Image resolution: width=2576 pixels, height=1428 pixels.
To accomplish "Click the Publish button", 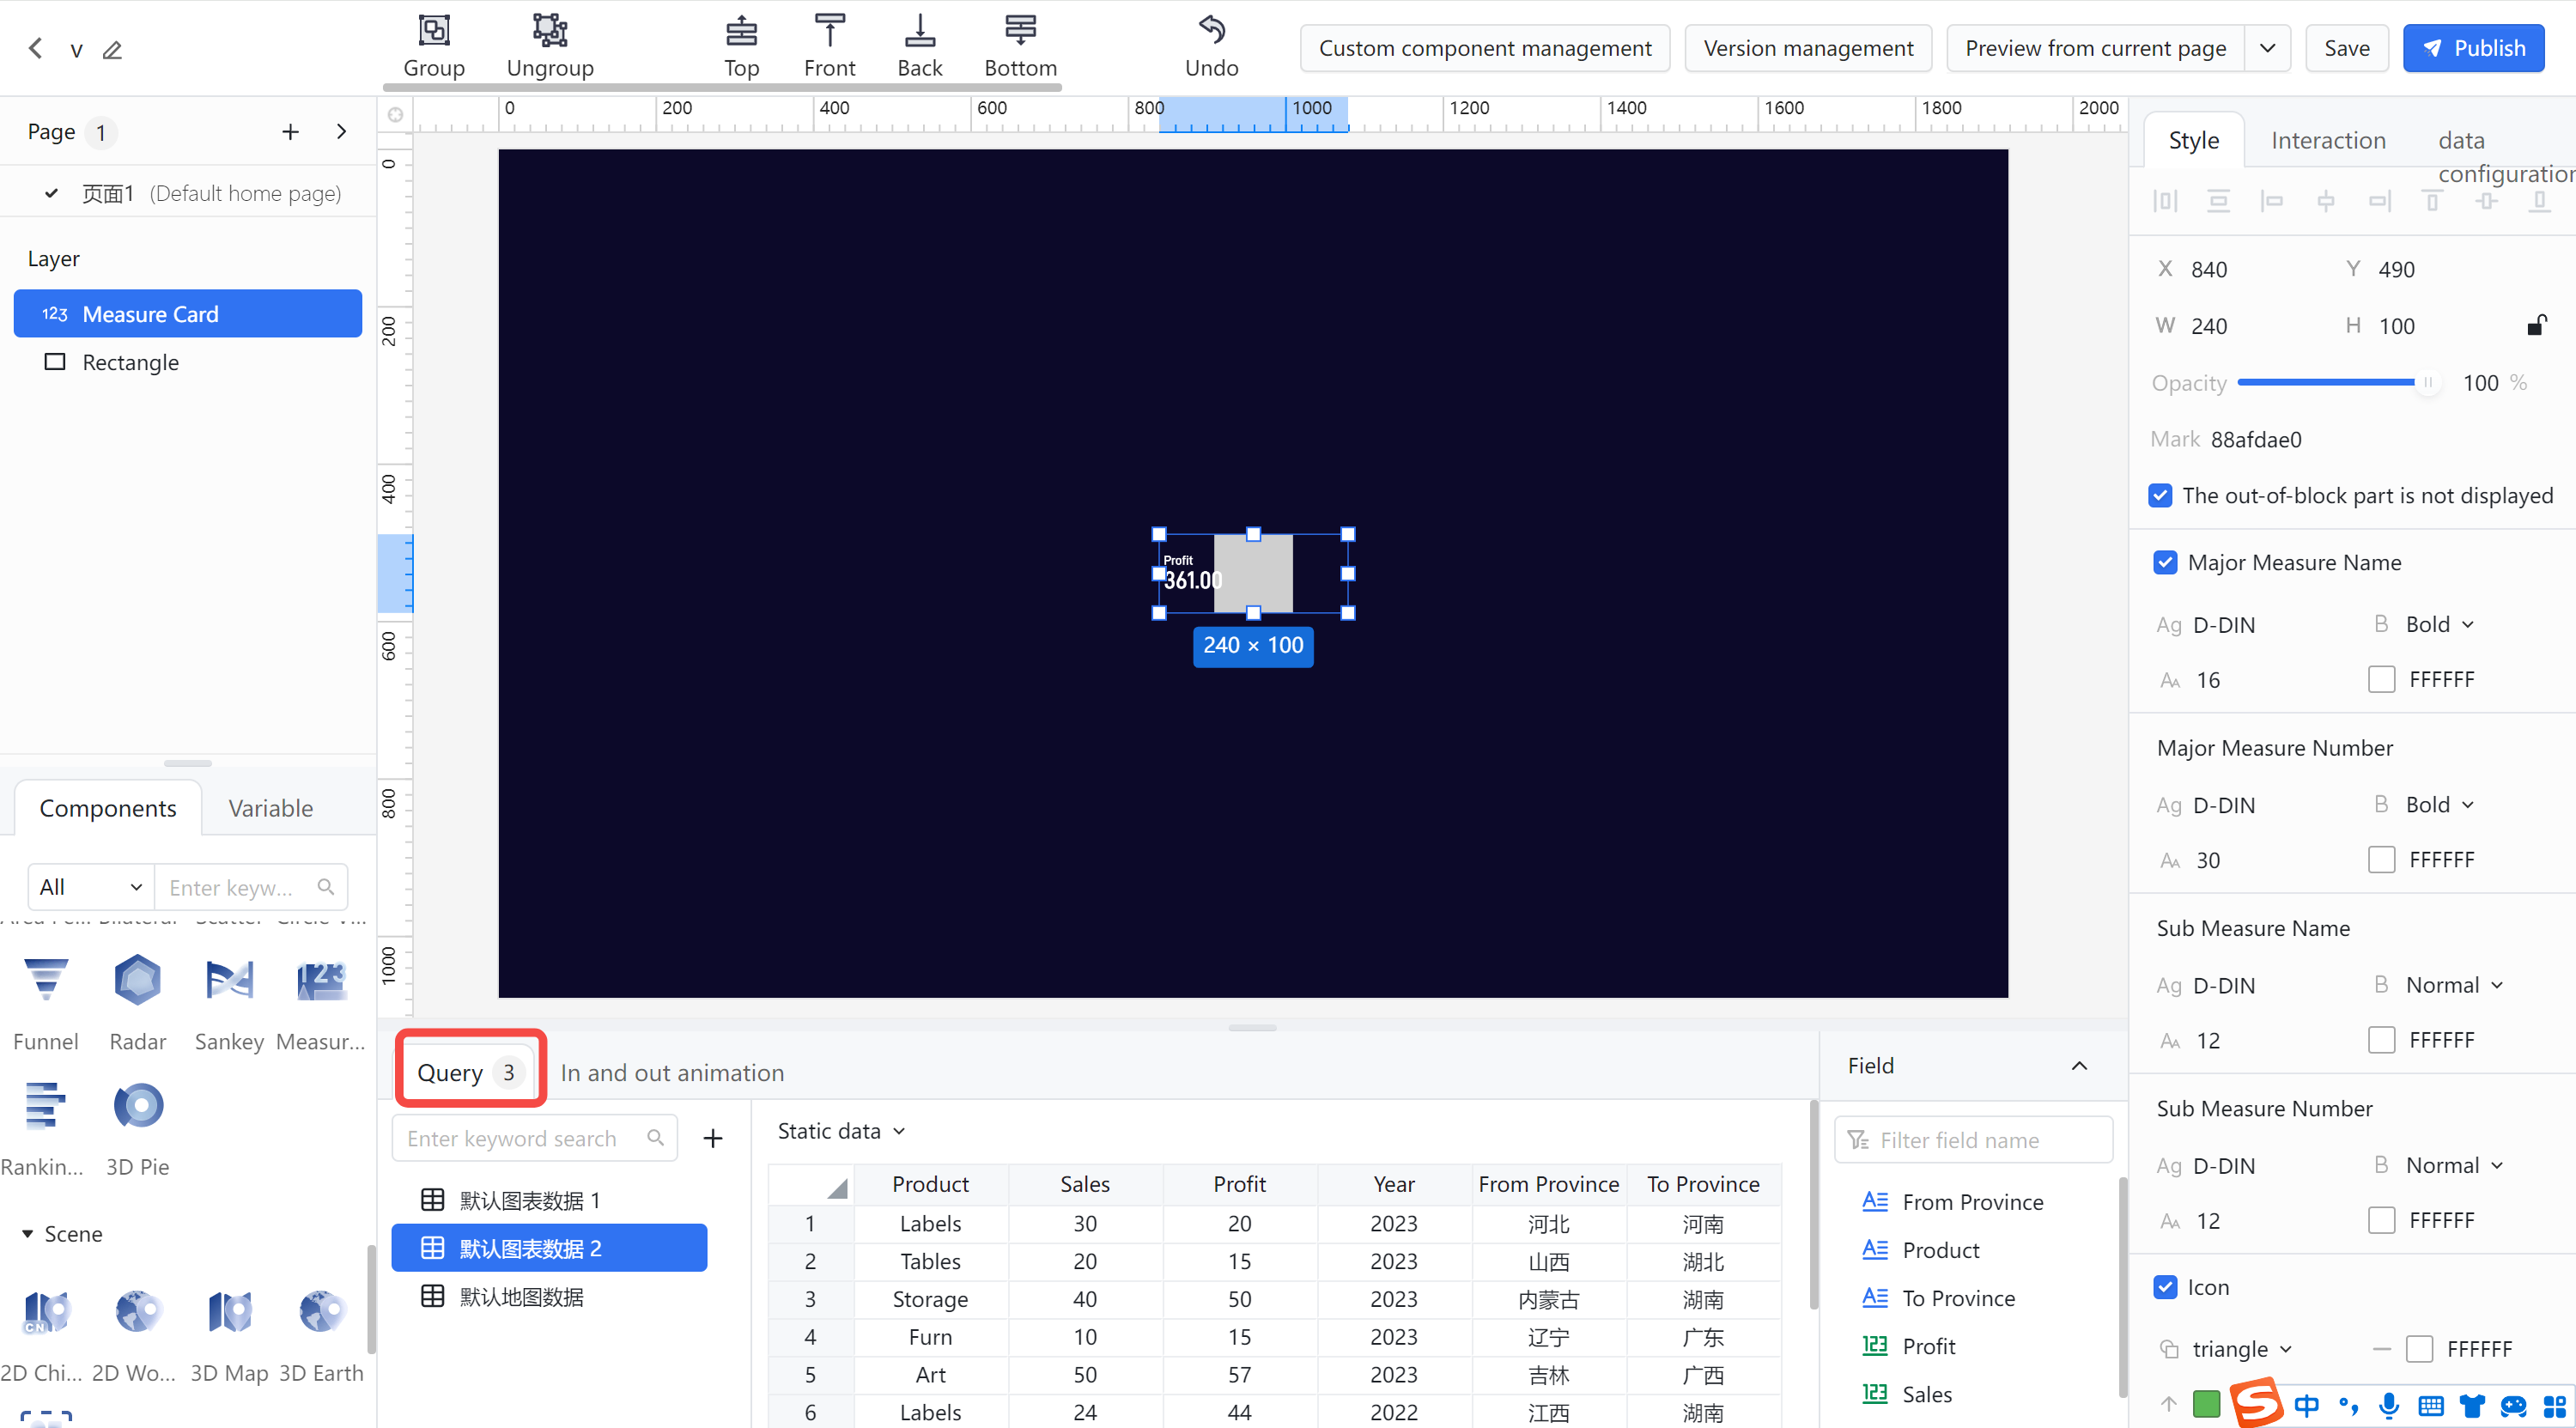I will tap(2472, 48).
